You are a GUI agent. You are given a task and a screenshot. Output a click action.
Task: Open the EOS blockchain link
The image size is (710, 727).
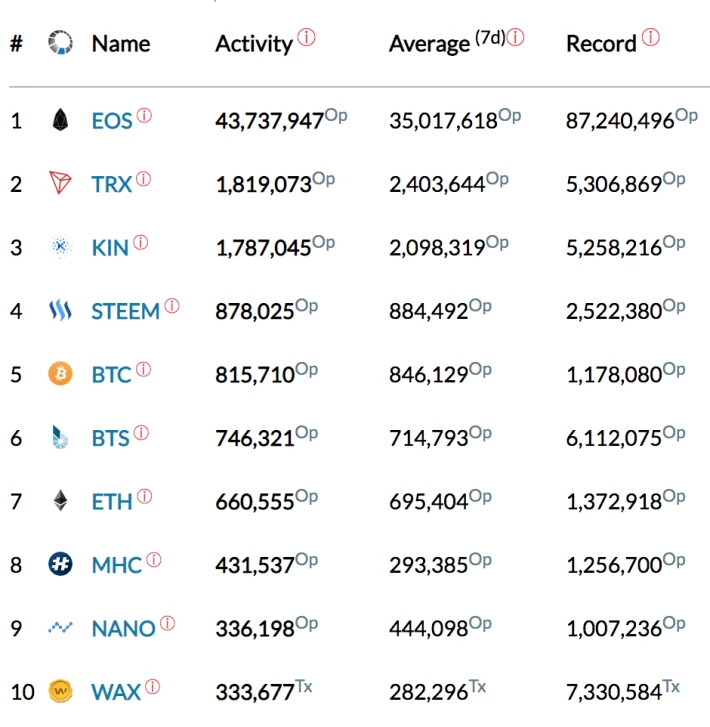point(112,121)
